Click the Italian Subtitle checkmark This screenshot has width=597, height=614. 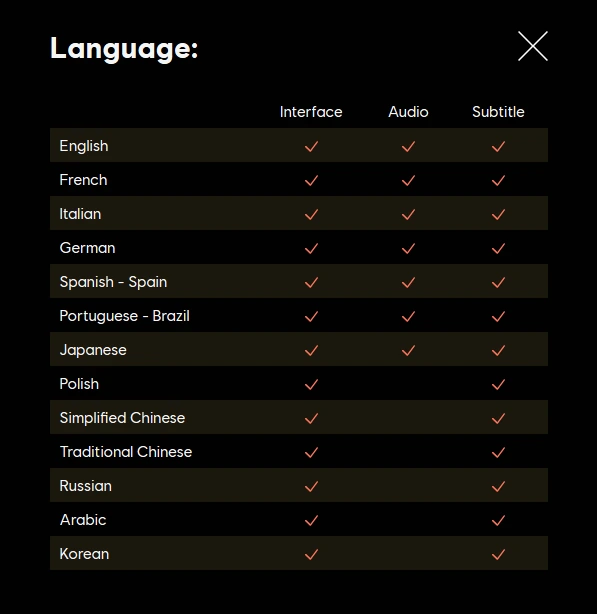pyautogui.click(x=498, y=215)
